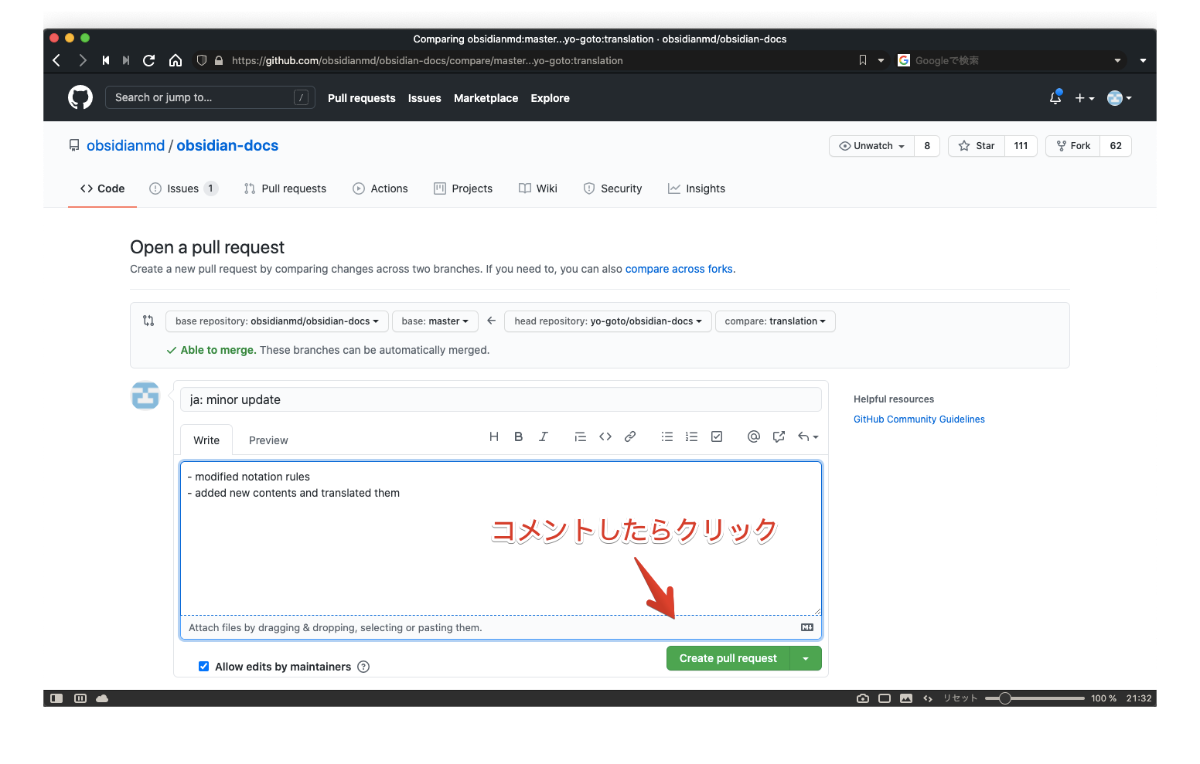The image size is (1200, 764).
Task: Apply italic formatting in the editor
Action: click(x=544, y=437)
